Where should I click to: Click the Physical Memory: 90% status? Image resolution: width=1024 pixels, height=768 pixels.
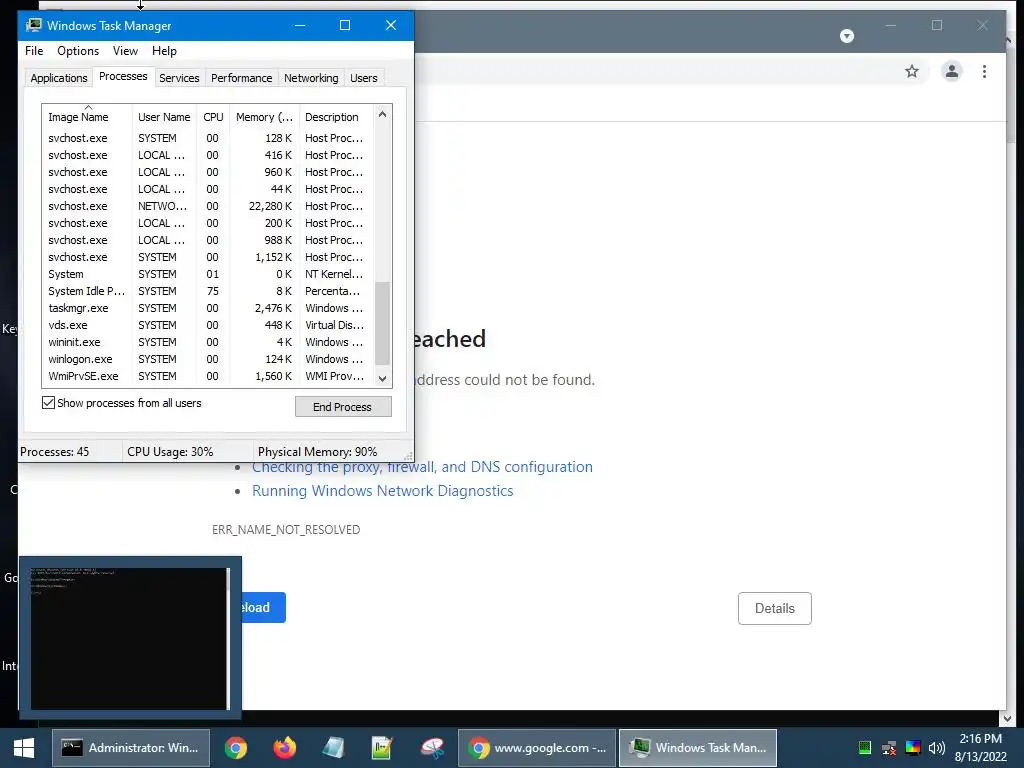317,452
